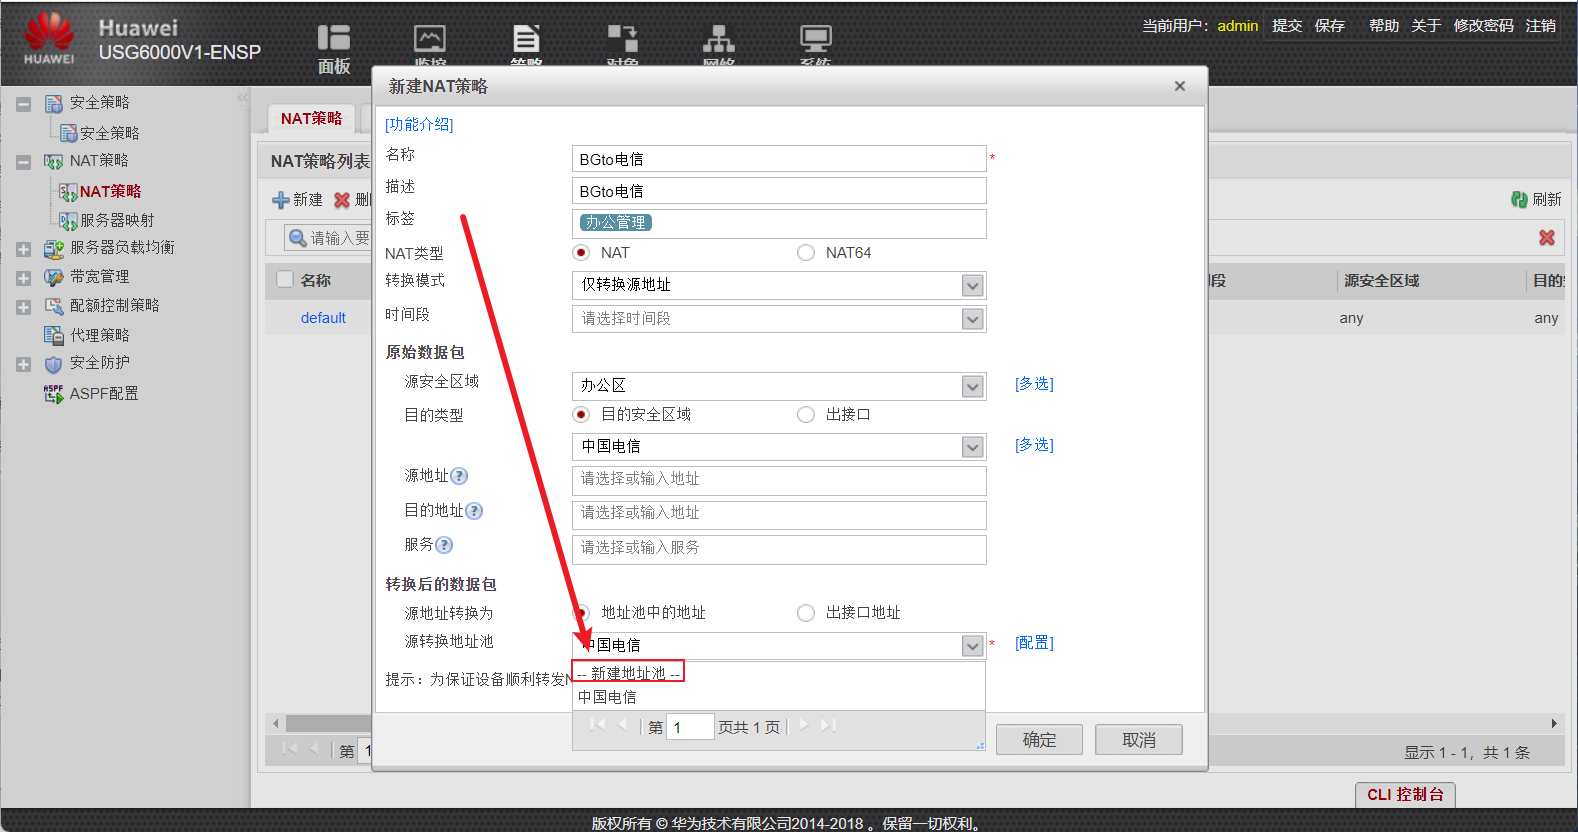Image resolution: width=1578 pixels, height=832 pixels.
Task: Expand the 配额控制策略 tree node
Action: (x=23, y=307)
